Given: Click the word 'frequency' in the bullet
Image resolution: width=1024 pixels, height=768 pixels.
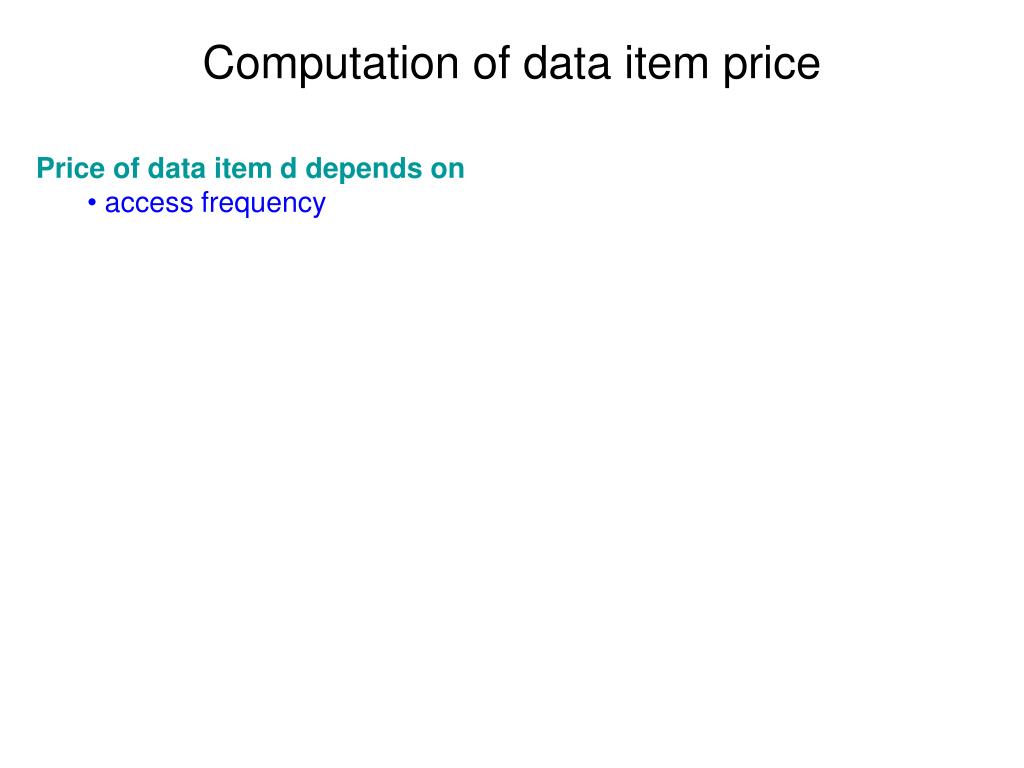Looking at the screenshot, I should click(263, 204).
